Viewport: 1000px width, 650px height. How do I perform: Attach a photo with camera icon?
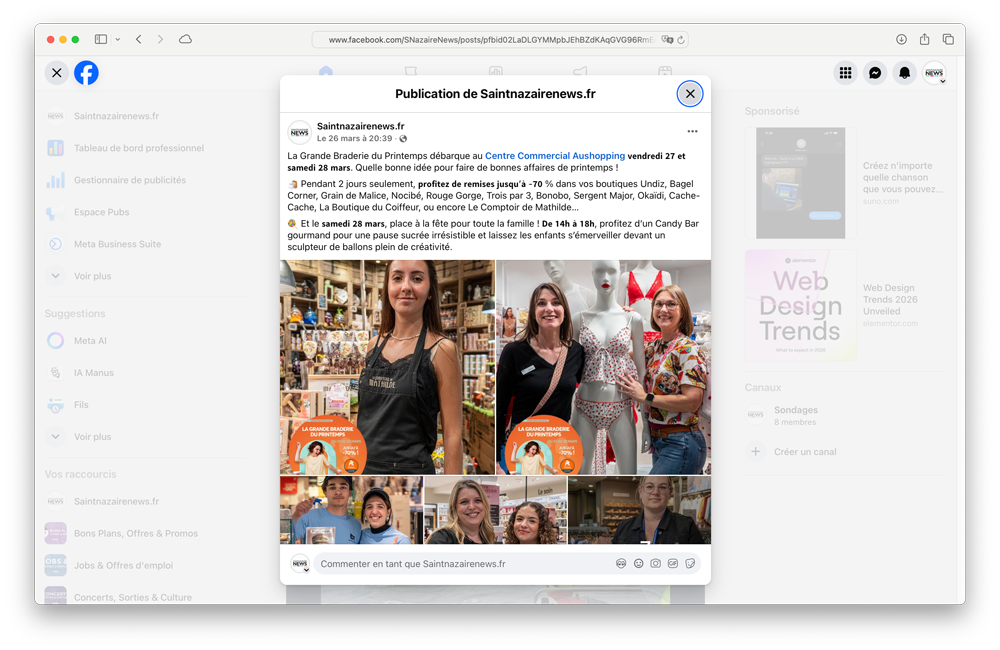pyautogui.click(x=655, y=564)
